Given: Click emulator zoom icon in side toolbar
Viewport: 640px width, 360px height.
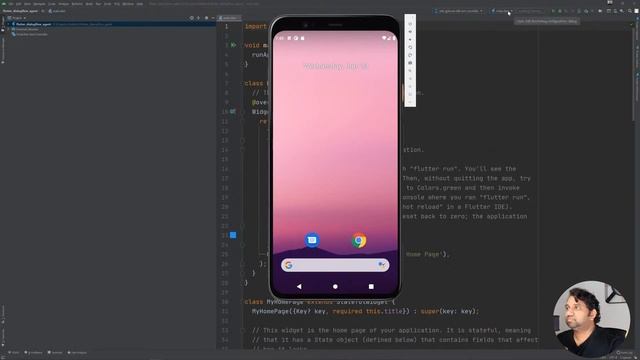Looking at the screenshot, I should pyautogui.click(x=410, y=71).
